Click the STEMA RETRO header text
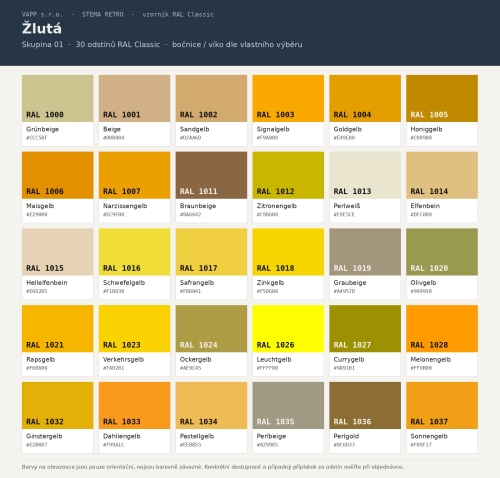This screenshot has width=500, height=478. [x=103, y=14]
